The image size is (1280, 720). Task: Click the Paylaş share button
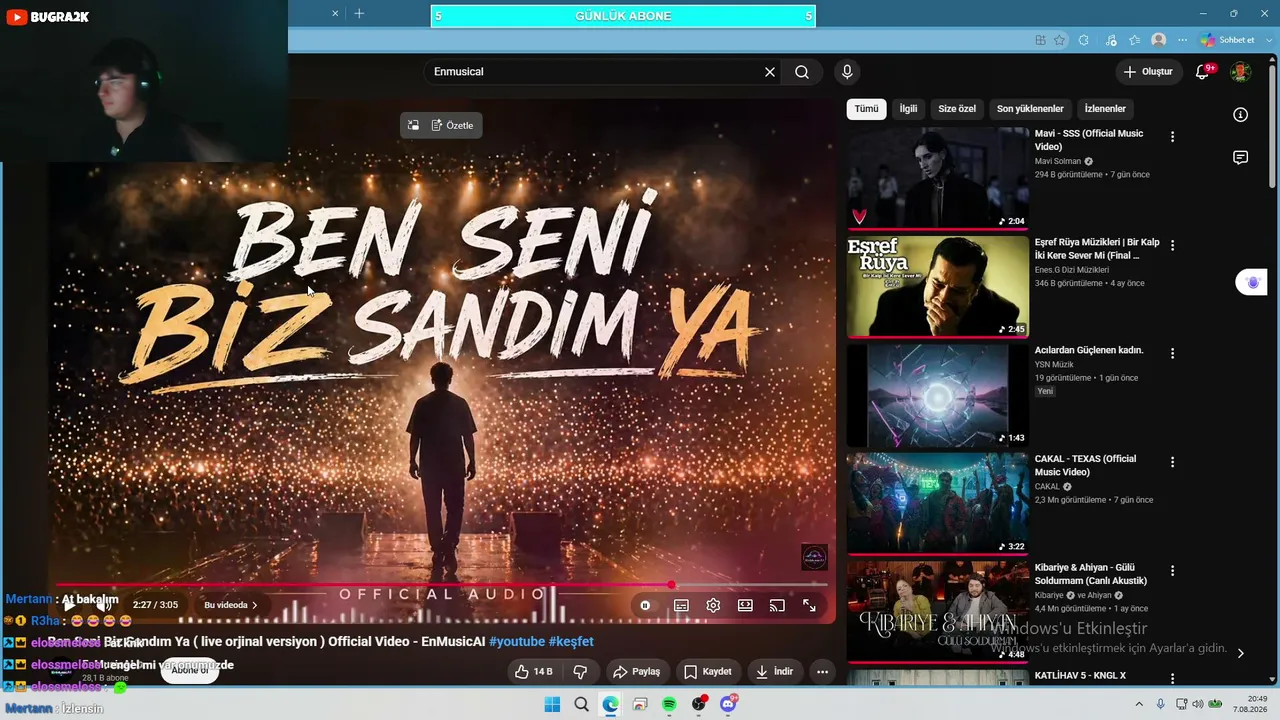tap(637, 672)
